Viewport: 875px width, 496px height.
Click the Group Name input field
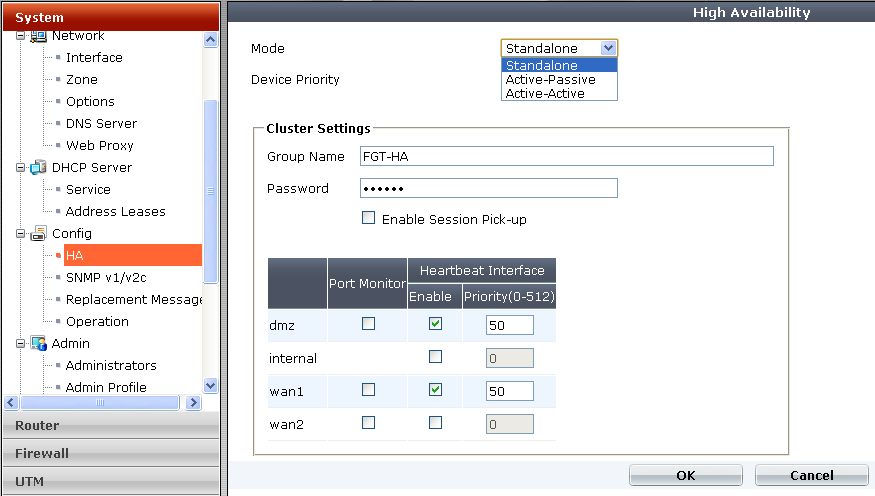pyautogui.click(x=567, y=156)
